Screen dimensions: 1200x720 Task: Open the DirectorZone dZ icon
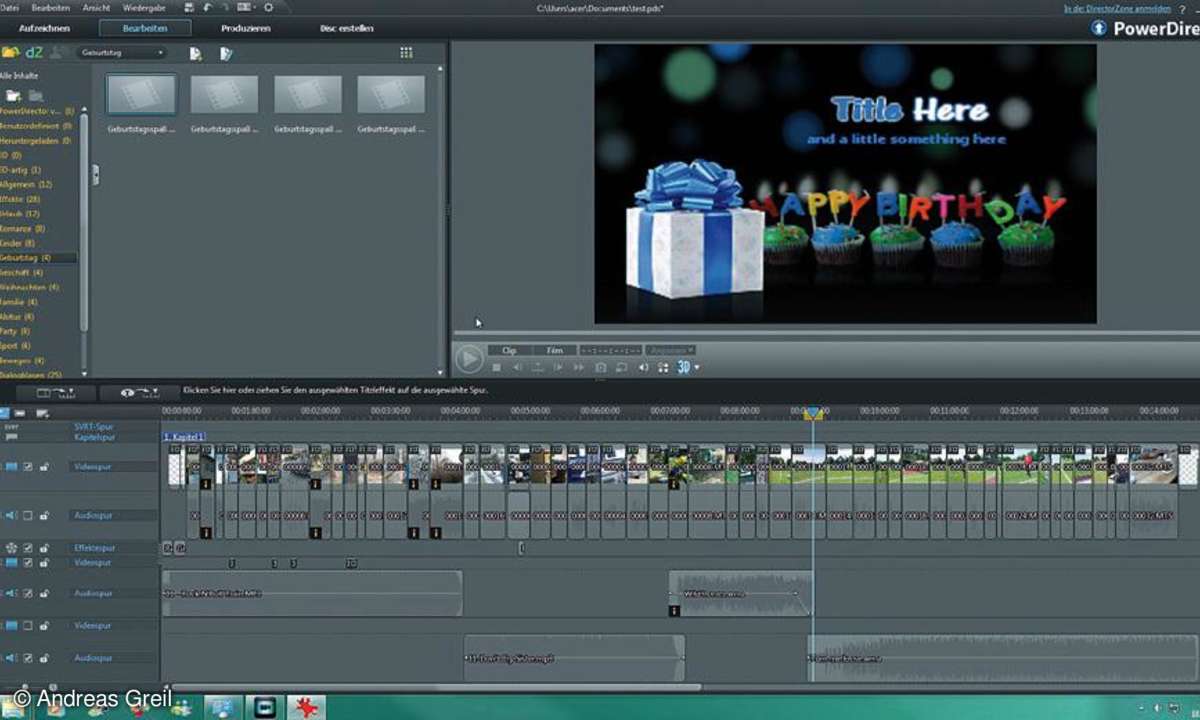(35, 52)
